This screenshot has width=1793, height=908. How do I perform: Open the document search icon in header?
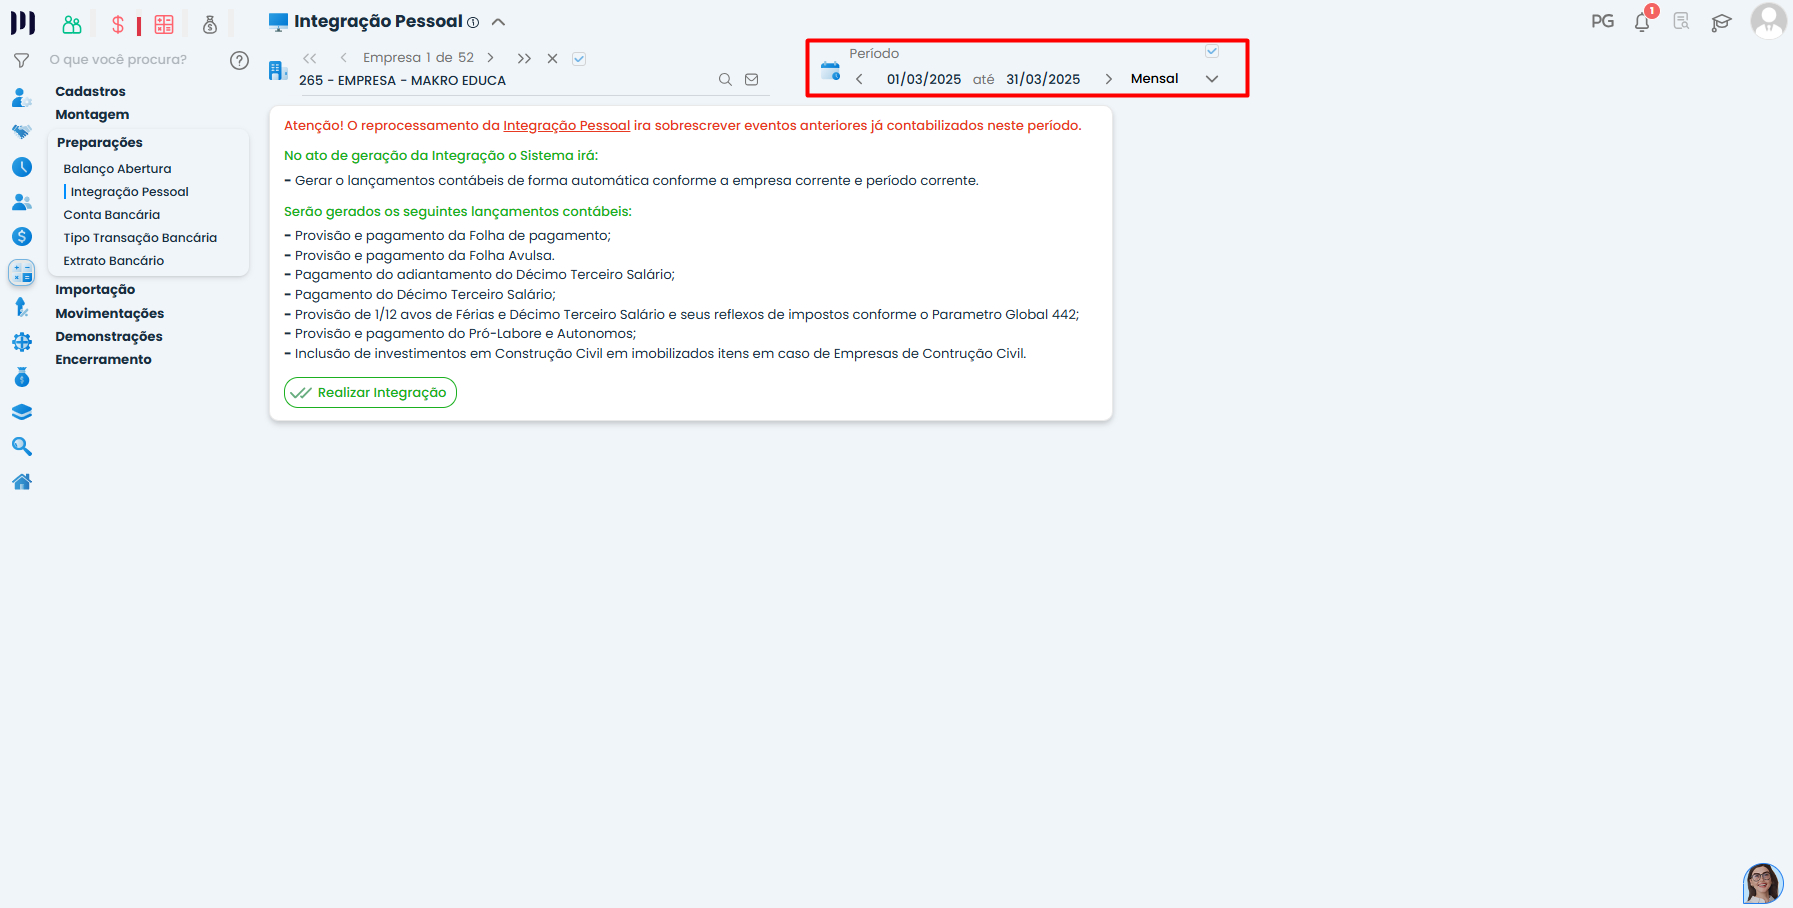[1681, 21]
